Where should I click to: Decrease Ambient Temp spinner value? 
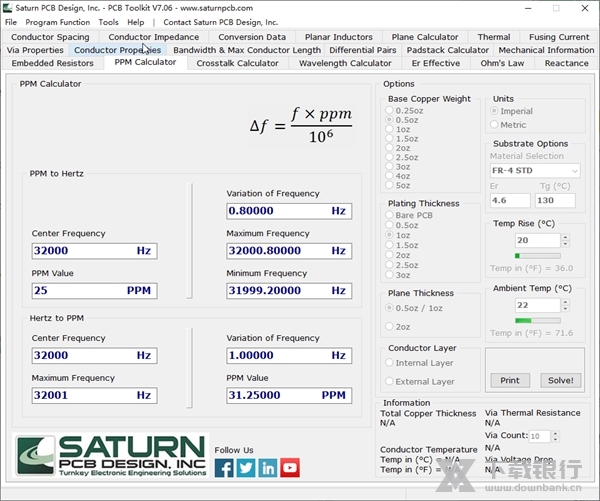pos(566,308)
